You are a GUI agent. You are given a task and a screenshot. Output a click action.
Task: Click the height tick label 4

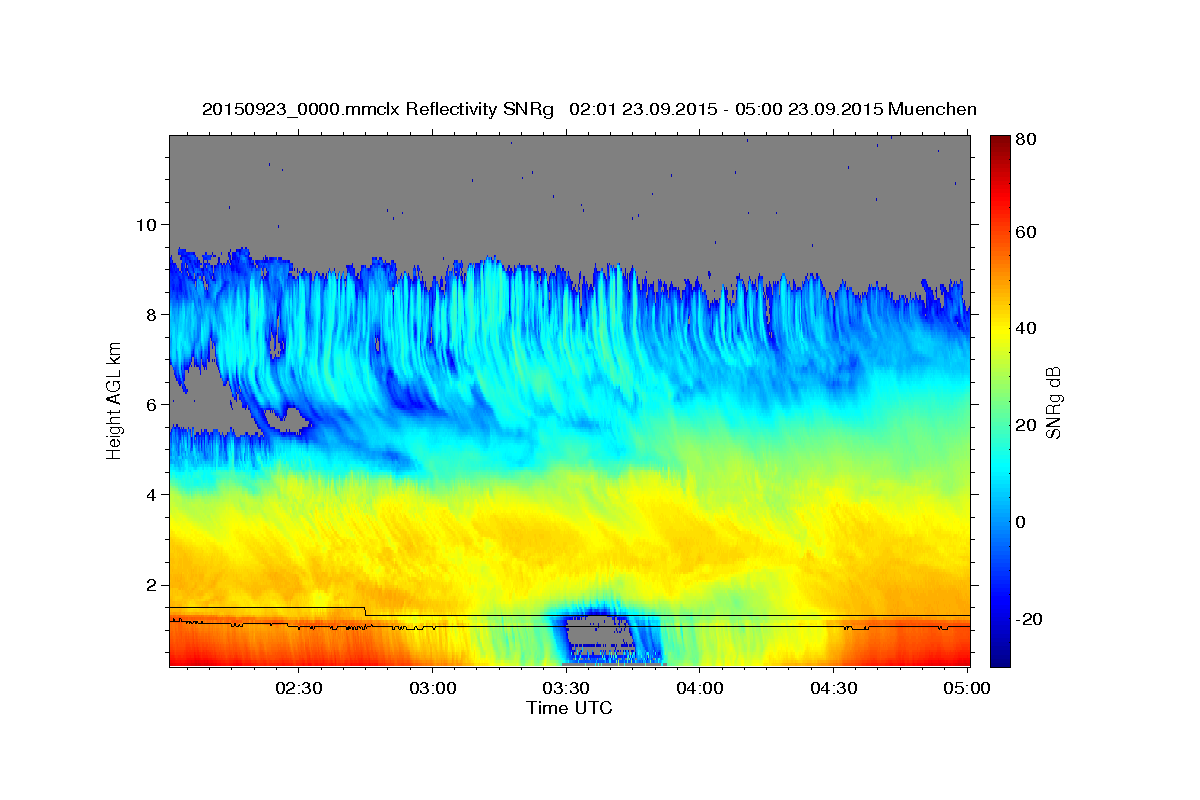click(x=153, y=495)
